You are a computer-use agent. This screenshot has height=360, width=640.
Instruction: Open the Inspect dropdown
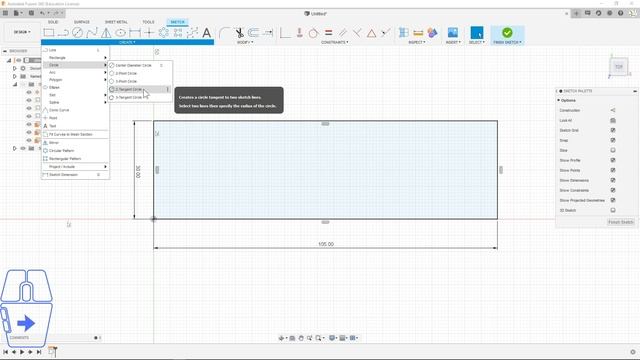[417, 42]
